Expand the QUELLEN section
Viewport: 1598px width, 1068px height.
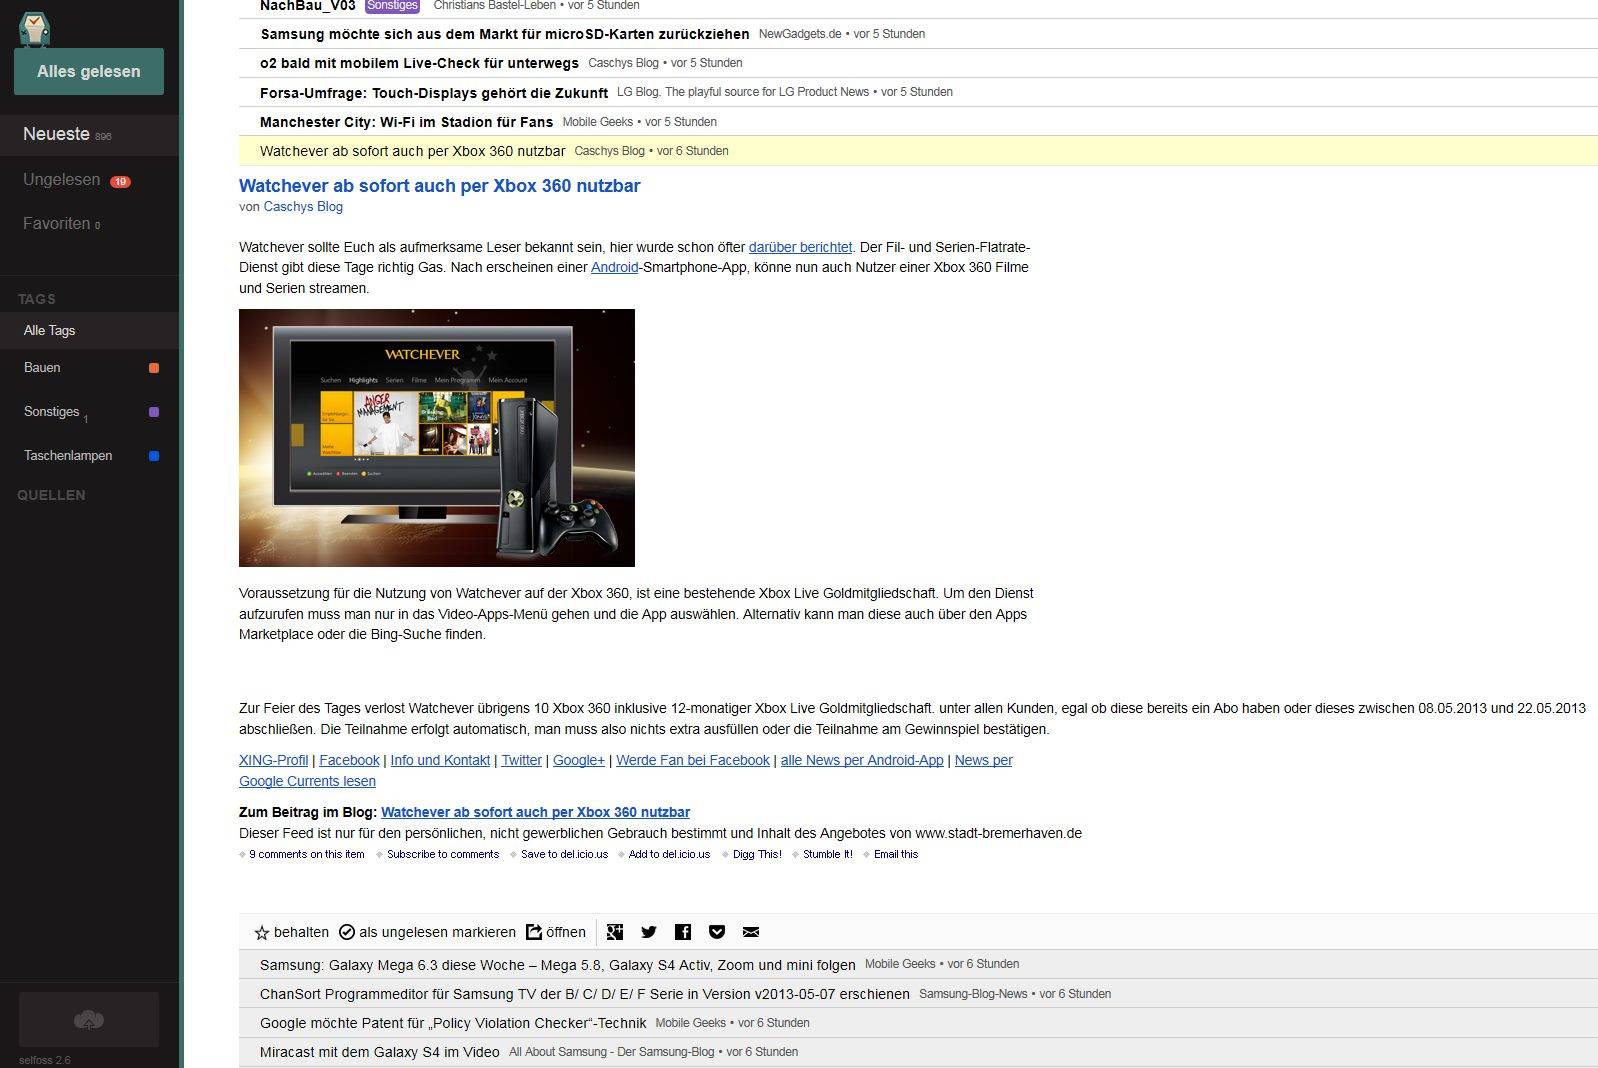point(51,495)
